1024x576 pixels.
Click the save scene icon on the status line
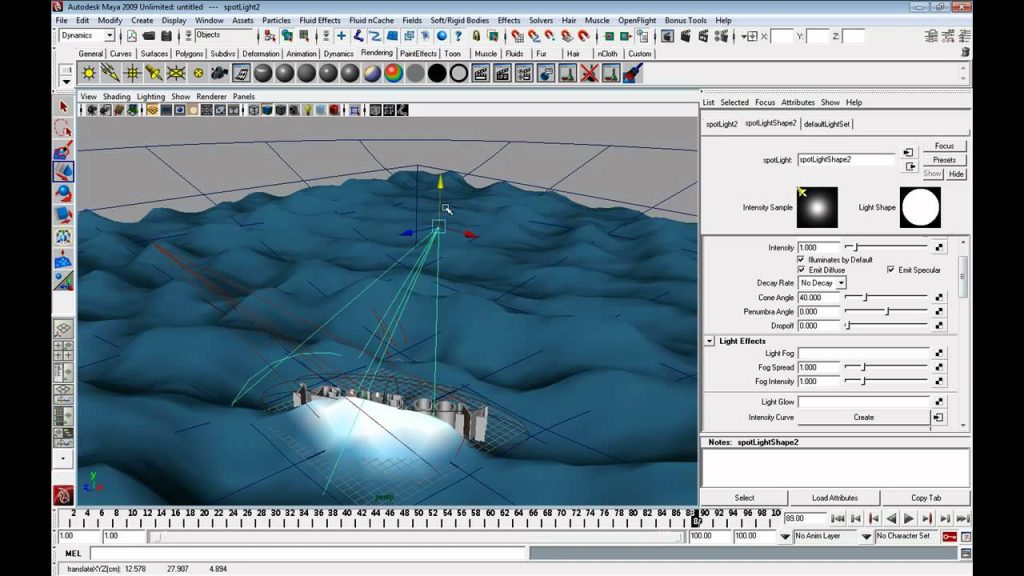[x=167, y=36]
